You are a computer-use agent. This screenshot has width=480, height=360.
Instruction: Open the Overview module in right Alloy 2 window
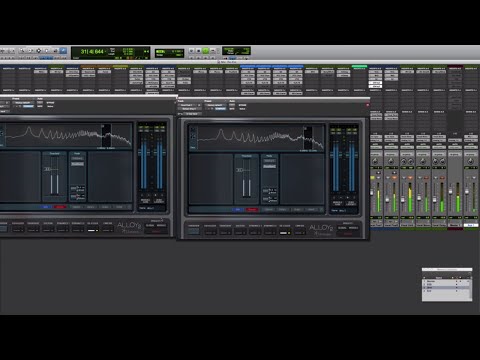(x=194, y=231)
